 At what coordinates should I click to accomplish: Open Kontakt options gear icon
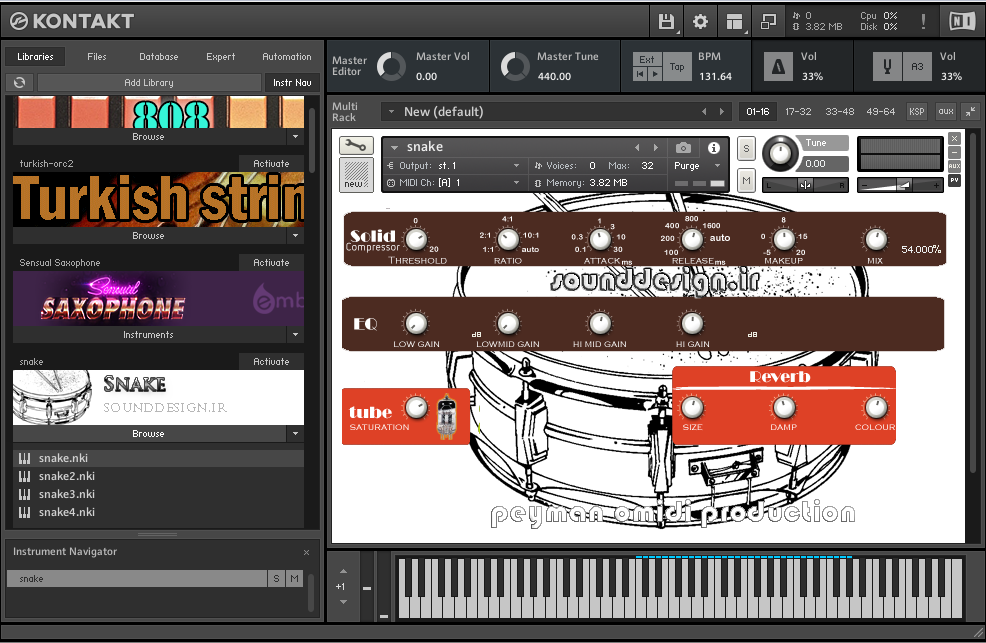700,21
